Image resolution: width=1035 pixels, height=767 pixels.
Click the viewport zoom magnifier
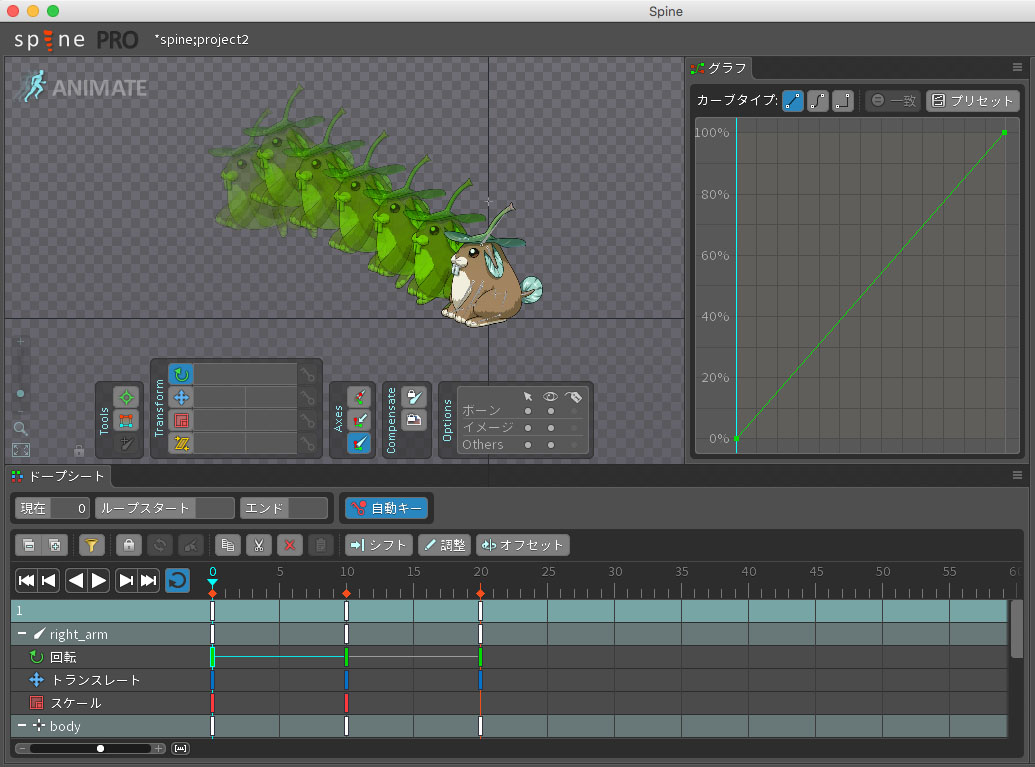20,429
